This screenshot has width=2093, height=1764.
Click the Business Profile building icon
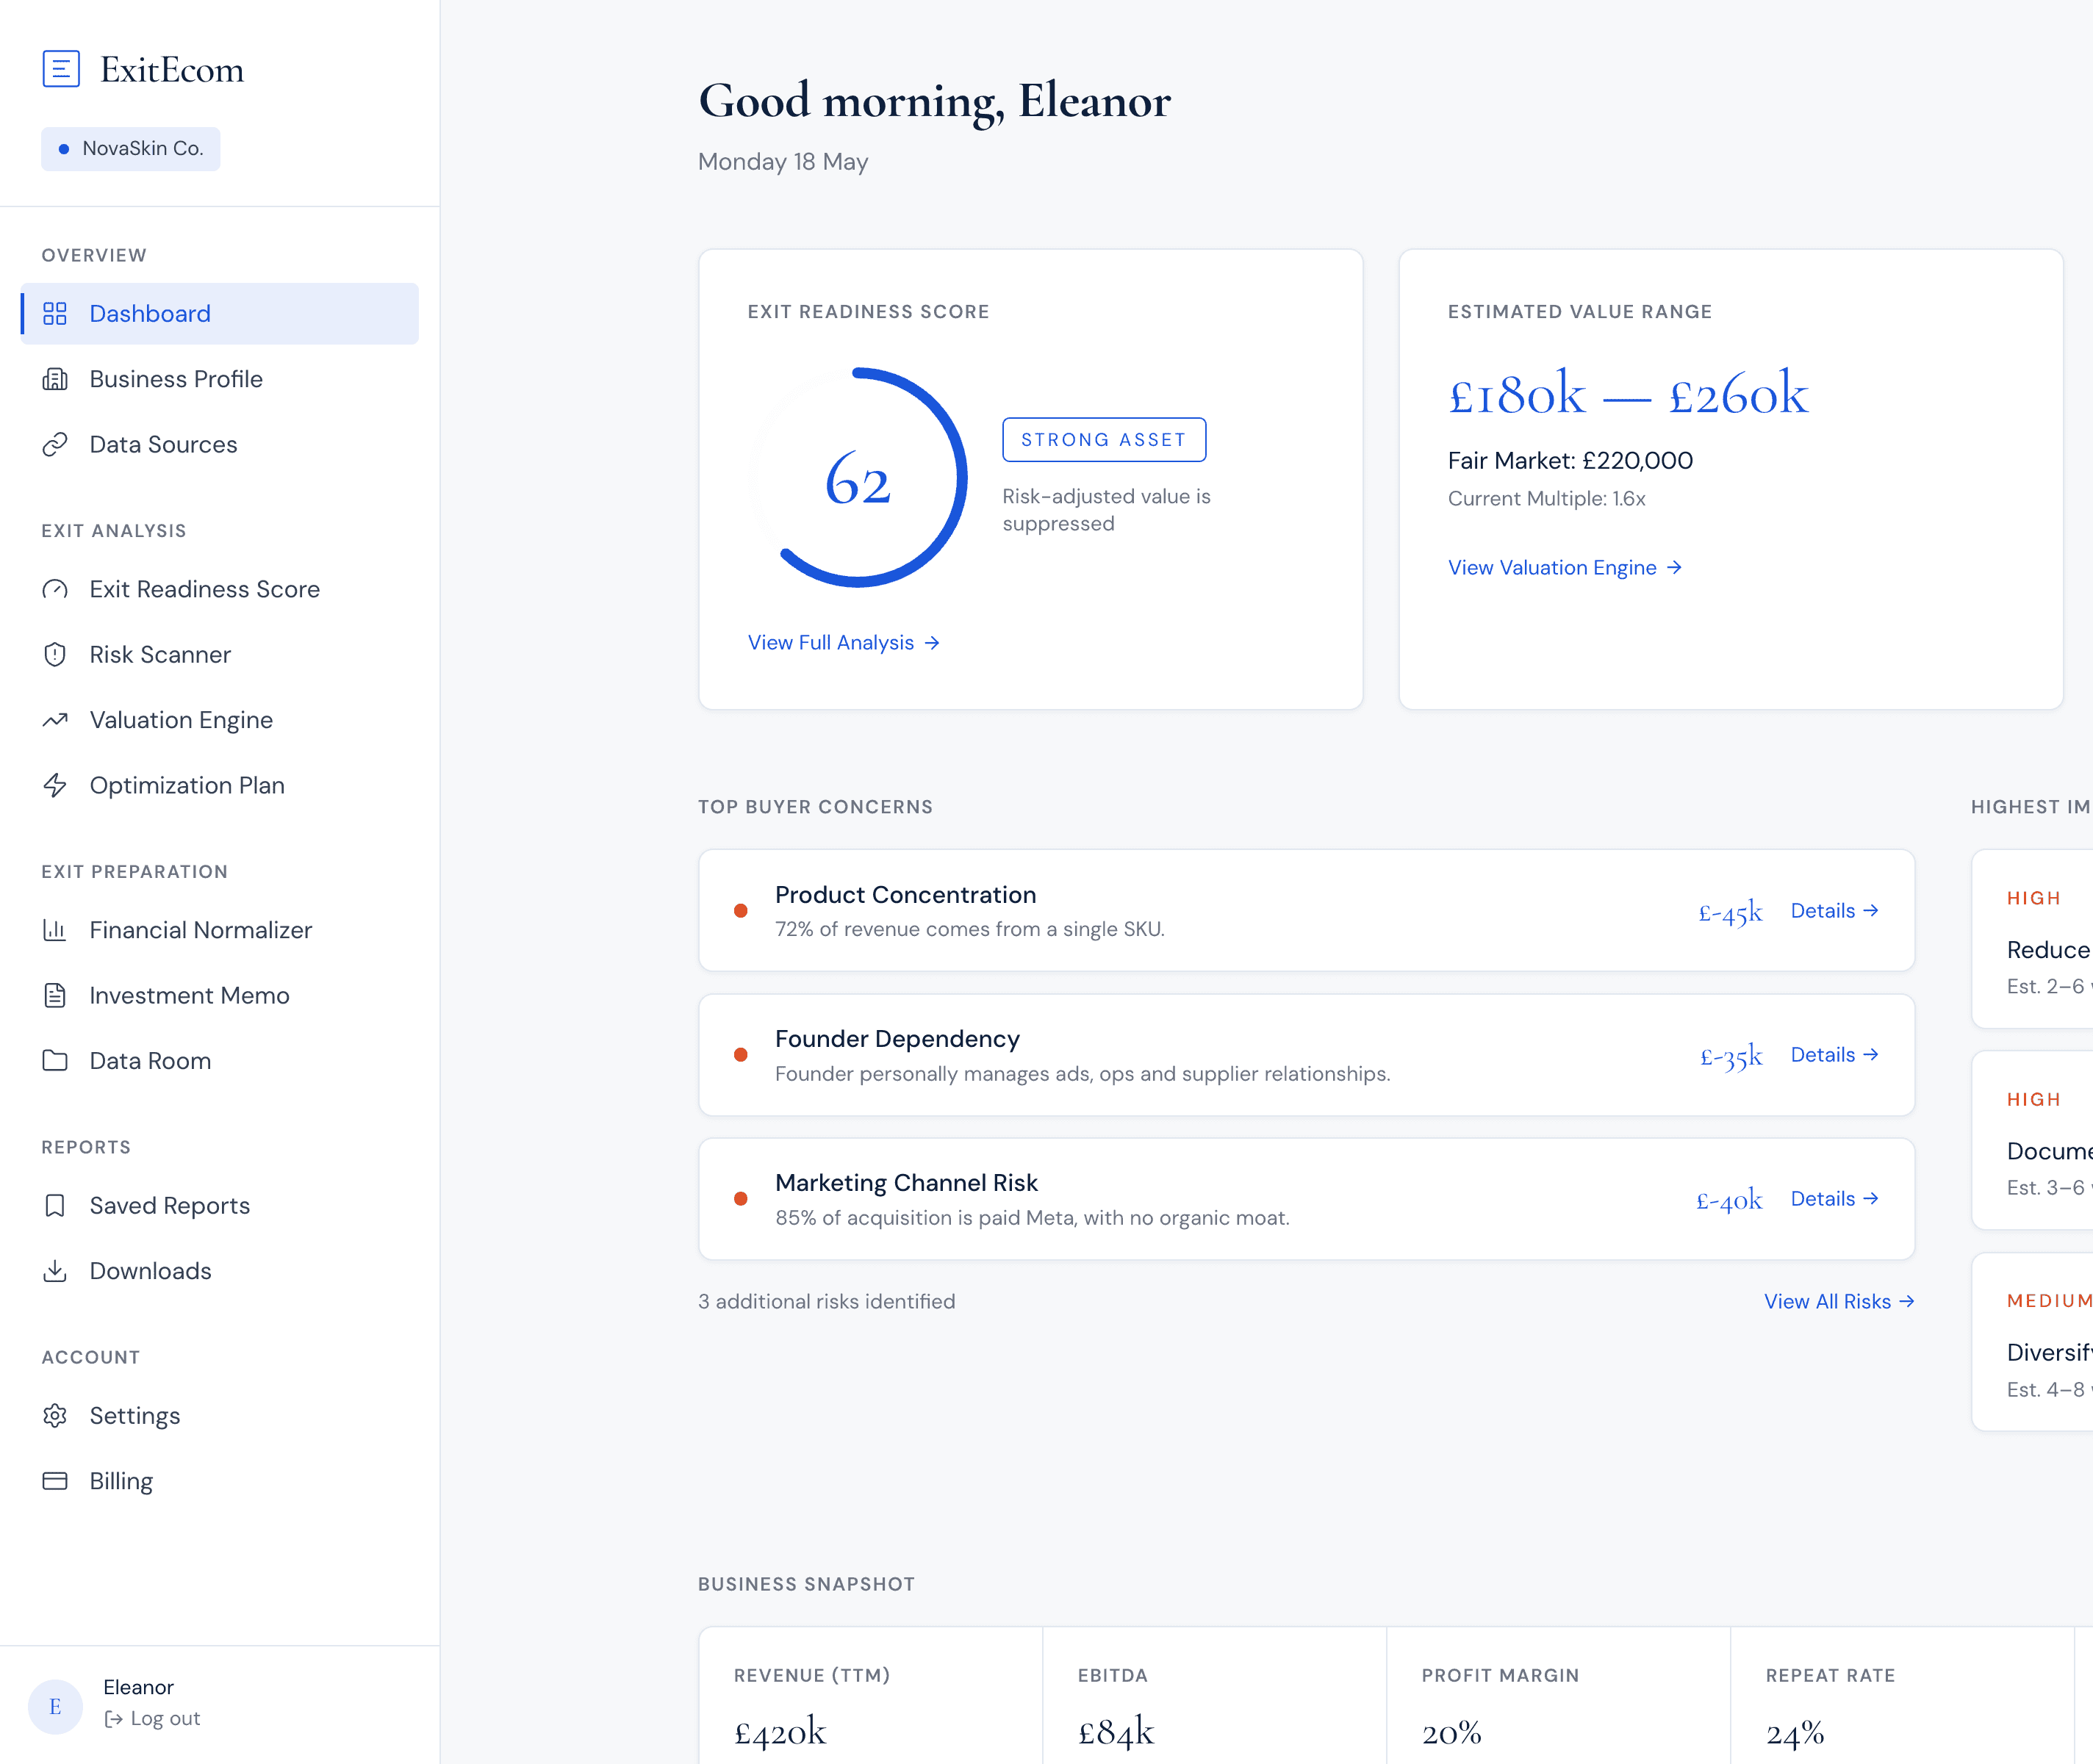(x=55, y=379)
